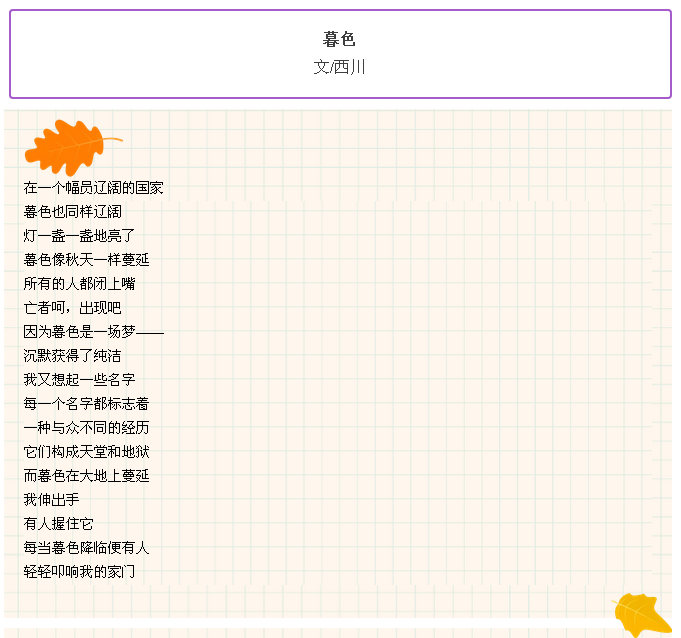This screenshot has width=681, height=638.
Task: Click the line 在一个幅员辽阔的国家
Action: 93,188
